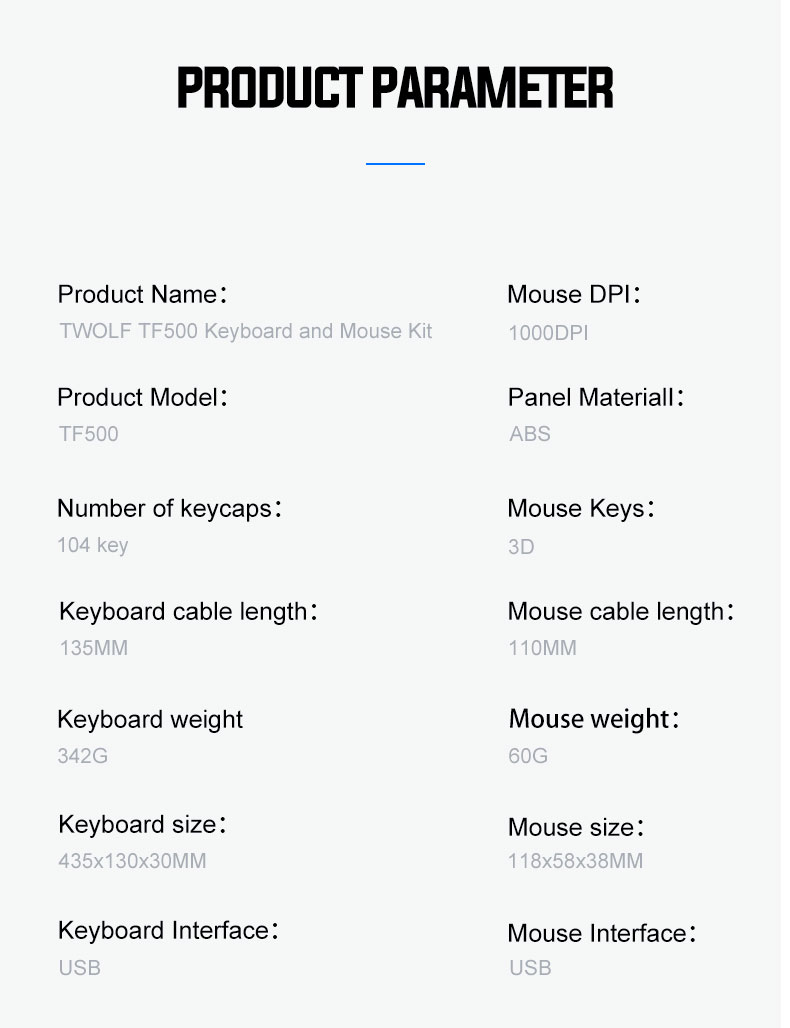The image size is (790, 1028).
Task: Click the 342G keyboard weight value
Action: coord(83,755)
